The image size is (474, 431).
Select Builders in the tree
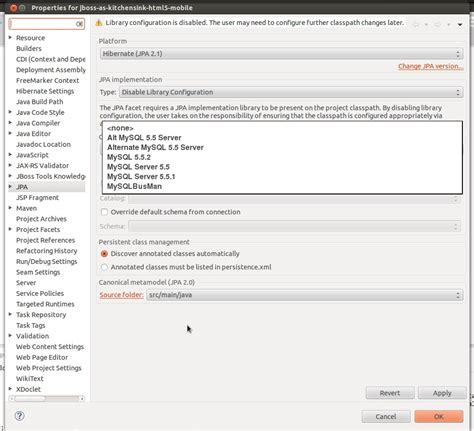[x=29, y=48]
